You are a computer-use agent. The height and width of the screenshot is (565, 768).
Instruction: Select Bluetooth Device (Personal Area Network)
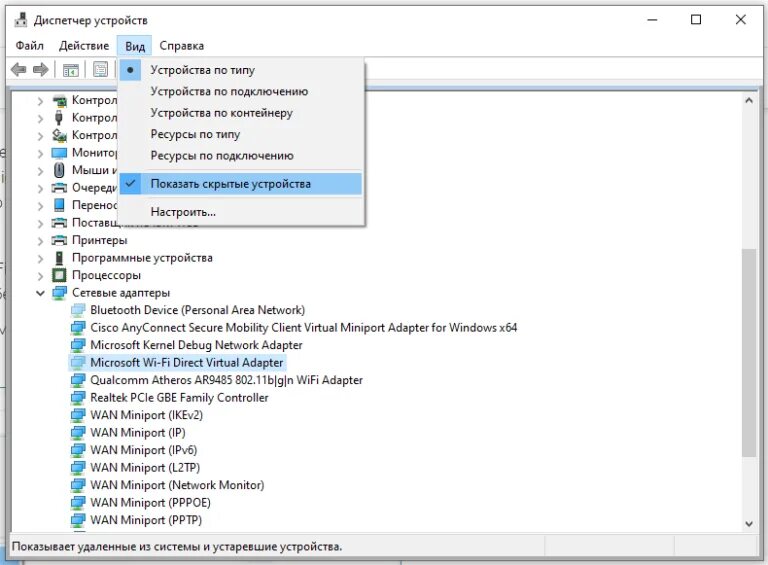point(197,310)
